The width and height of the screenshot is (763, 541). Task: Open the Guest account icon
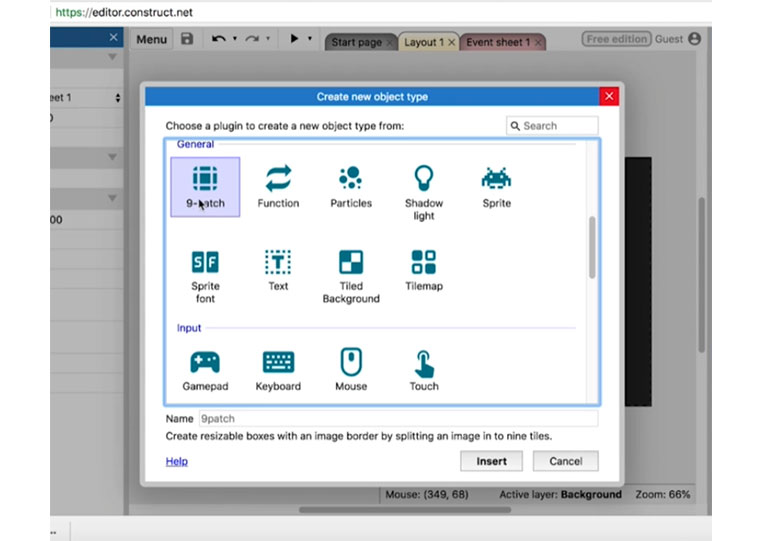click(x=695, y=39)
